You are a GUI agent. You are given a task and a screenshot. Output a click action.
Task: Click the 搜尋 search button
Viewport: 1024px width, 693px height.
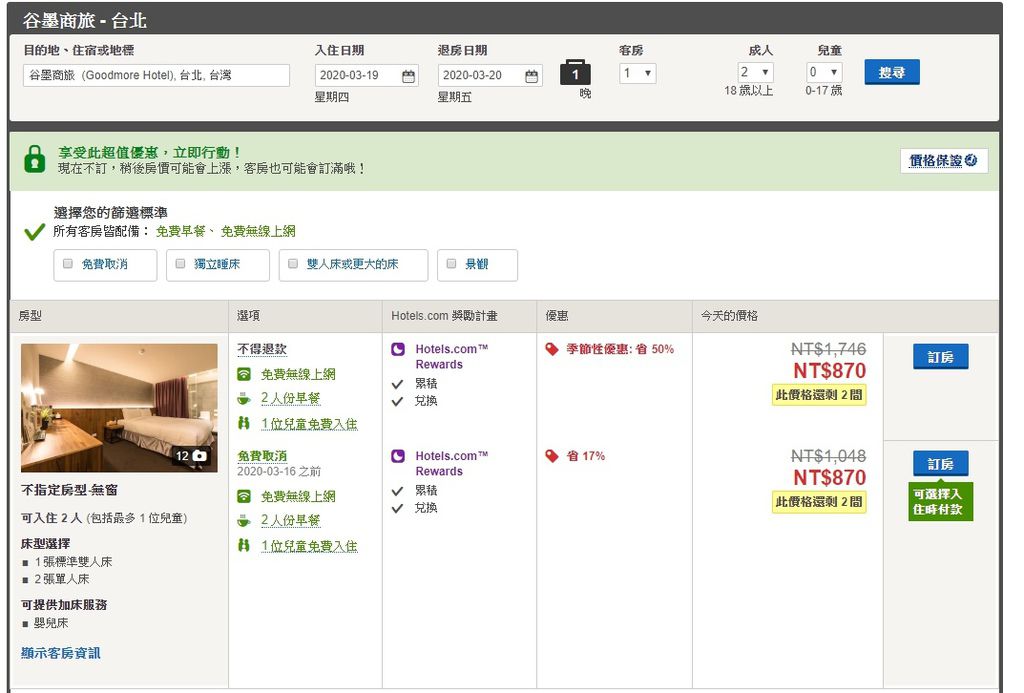(891, 73)
